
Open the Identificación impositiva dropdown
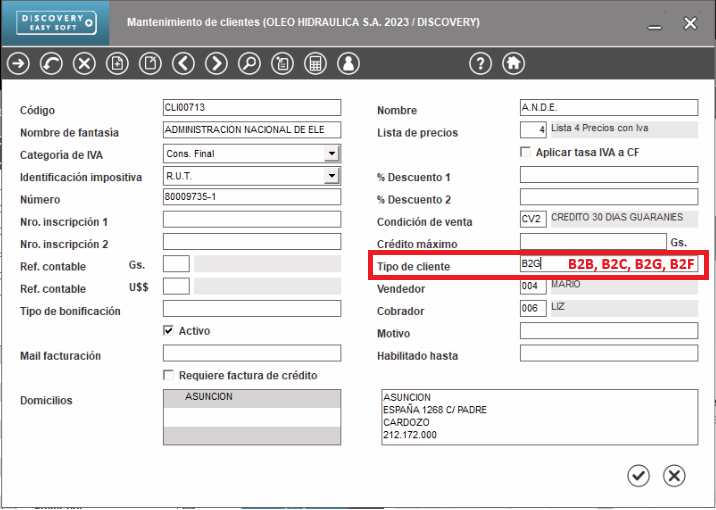tap(331, 176)
